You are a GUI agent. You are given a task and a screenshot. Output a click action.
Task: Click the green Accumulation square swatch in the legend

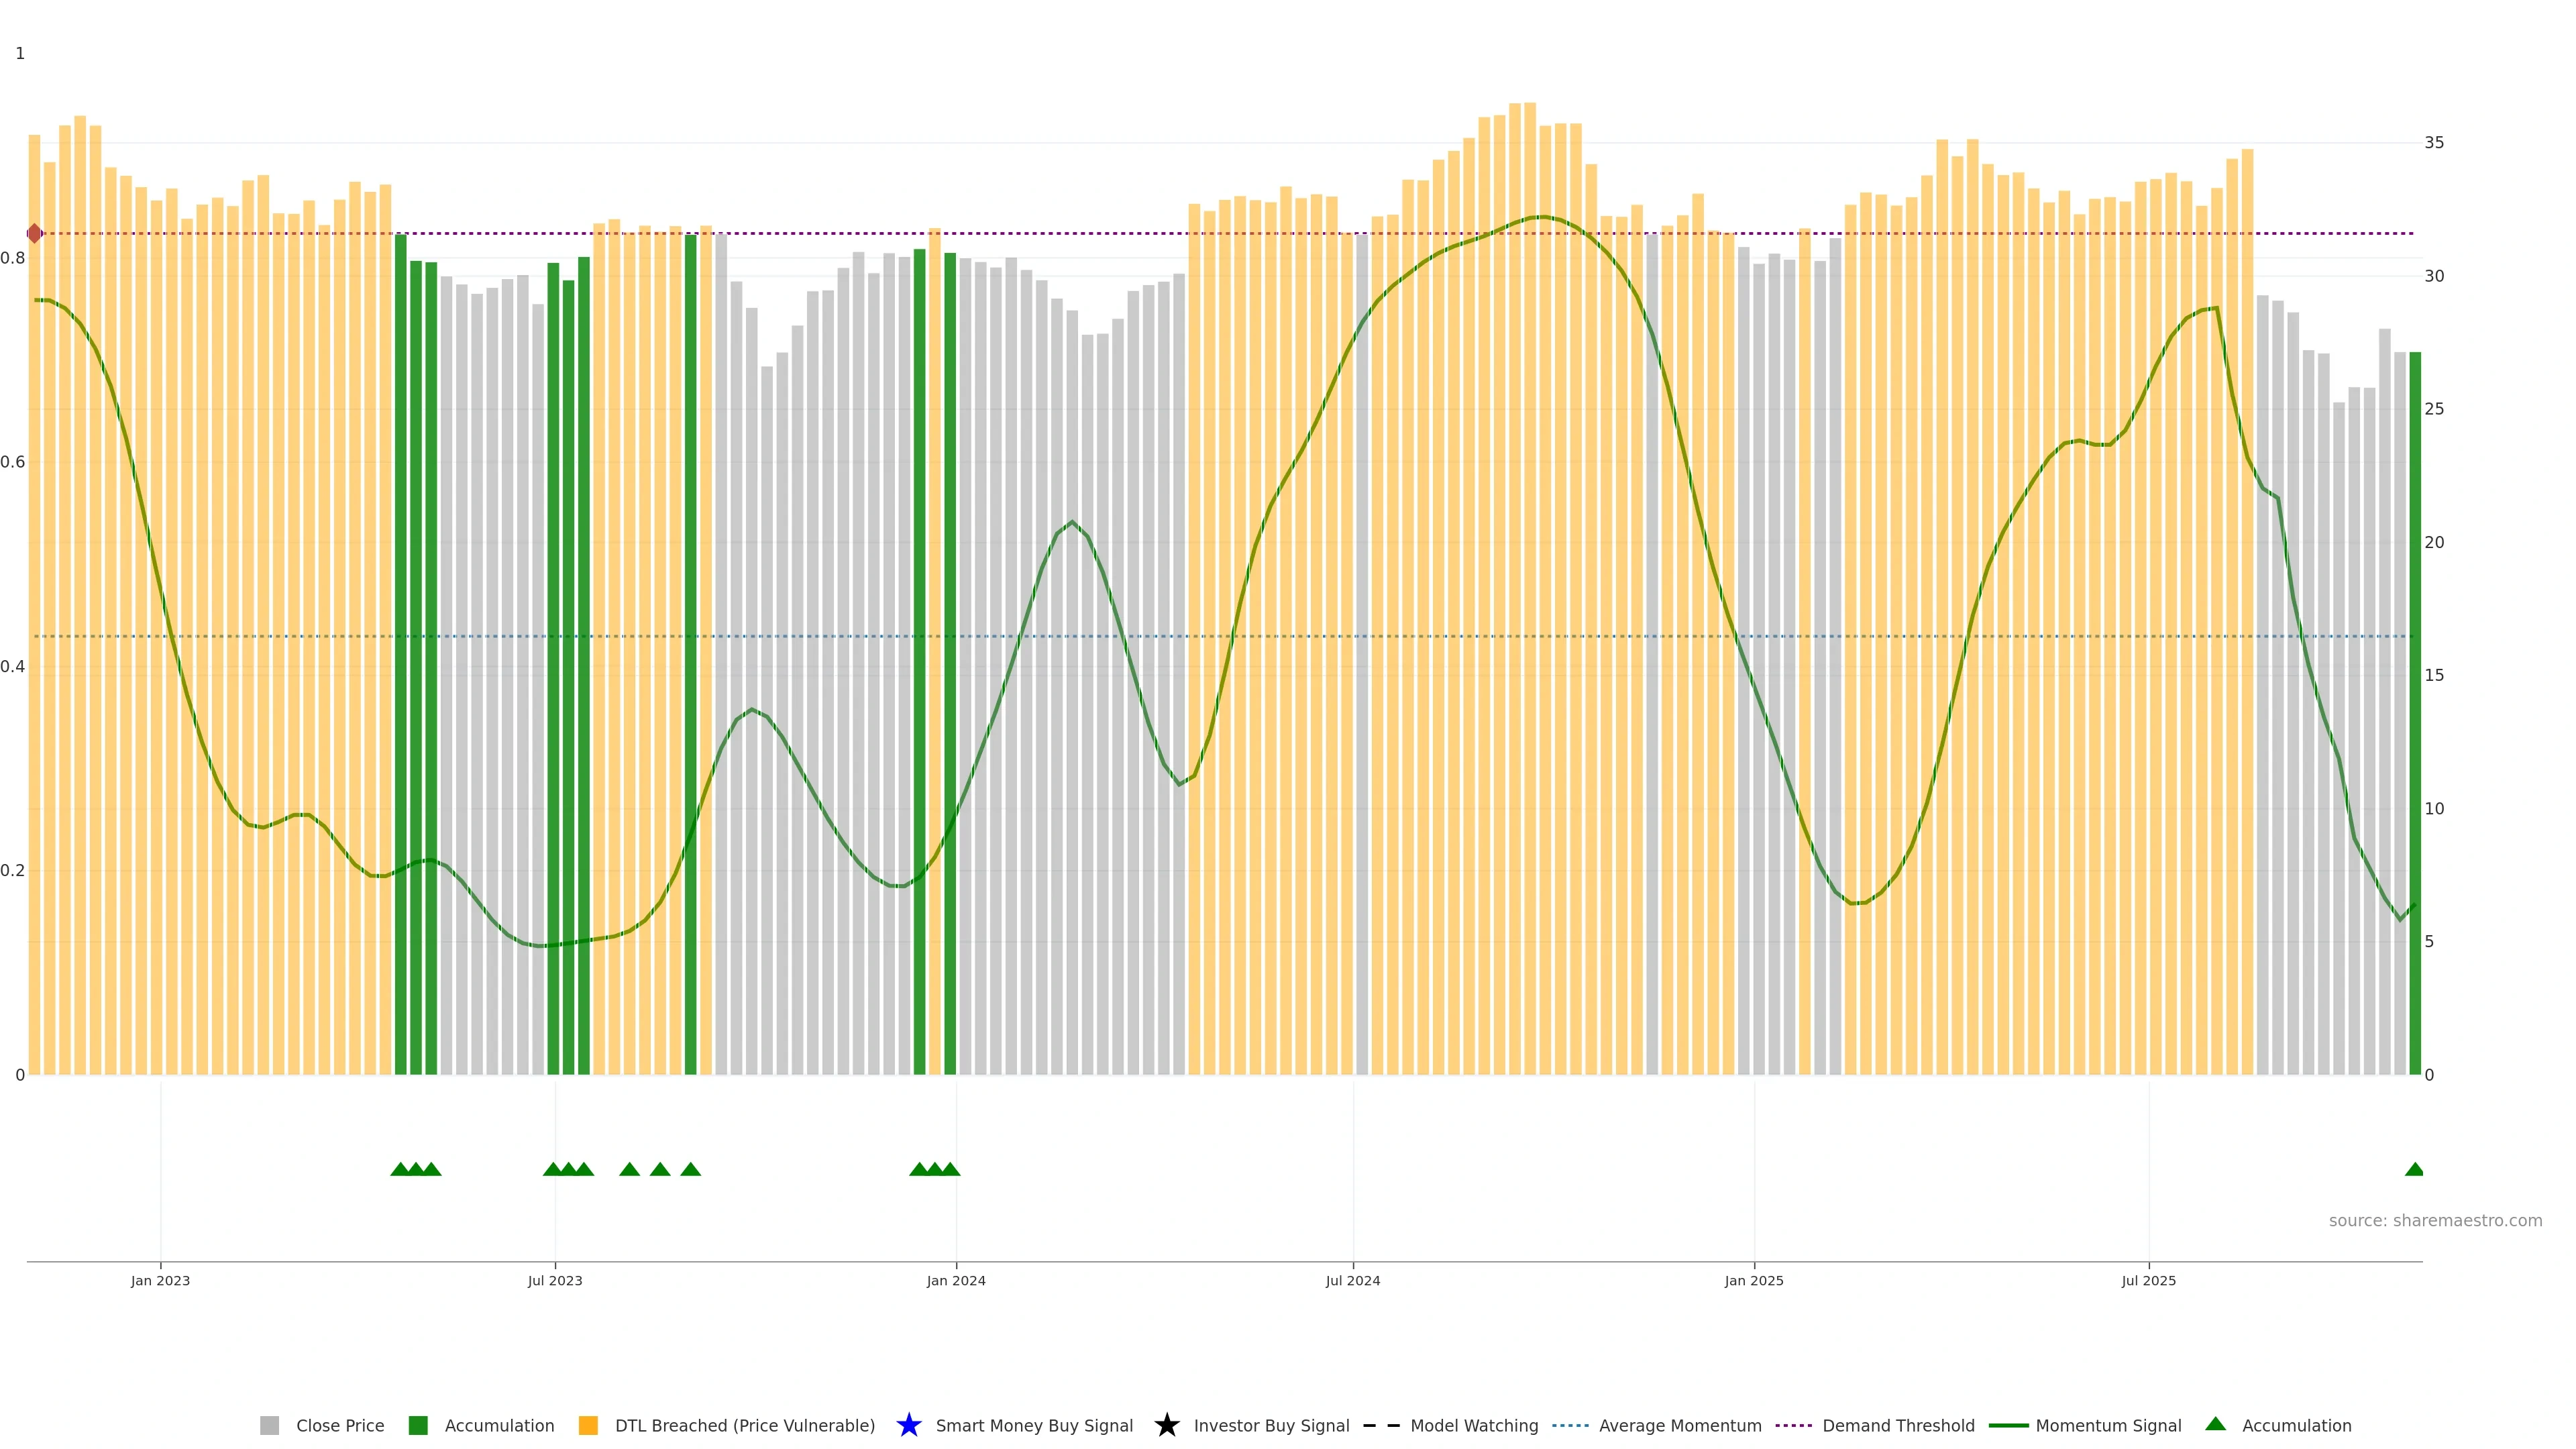[x=418, y=1425]
